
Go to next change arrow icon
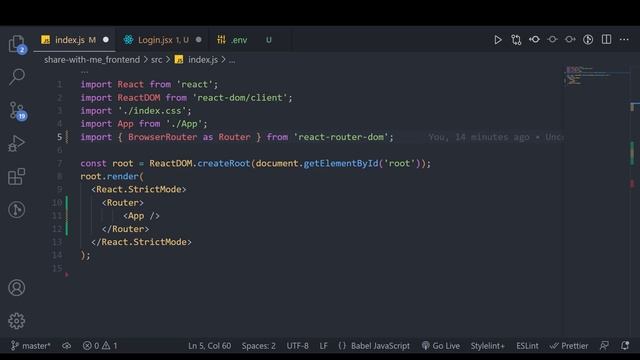570,40
